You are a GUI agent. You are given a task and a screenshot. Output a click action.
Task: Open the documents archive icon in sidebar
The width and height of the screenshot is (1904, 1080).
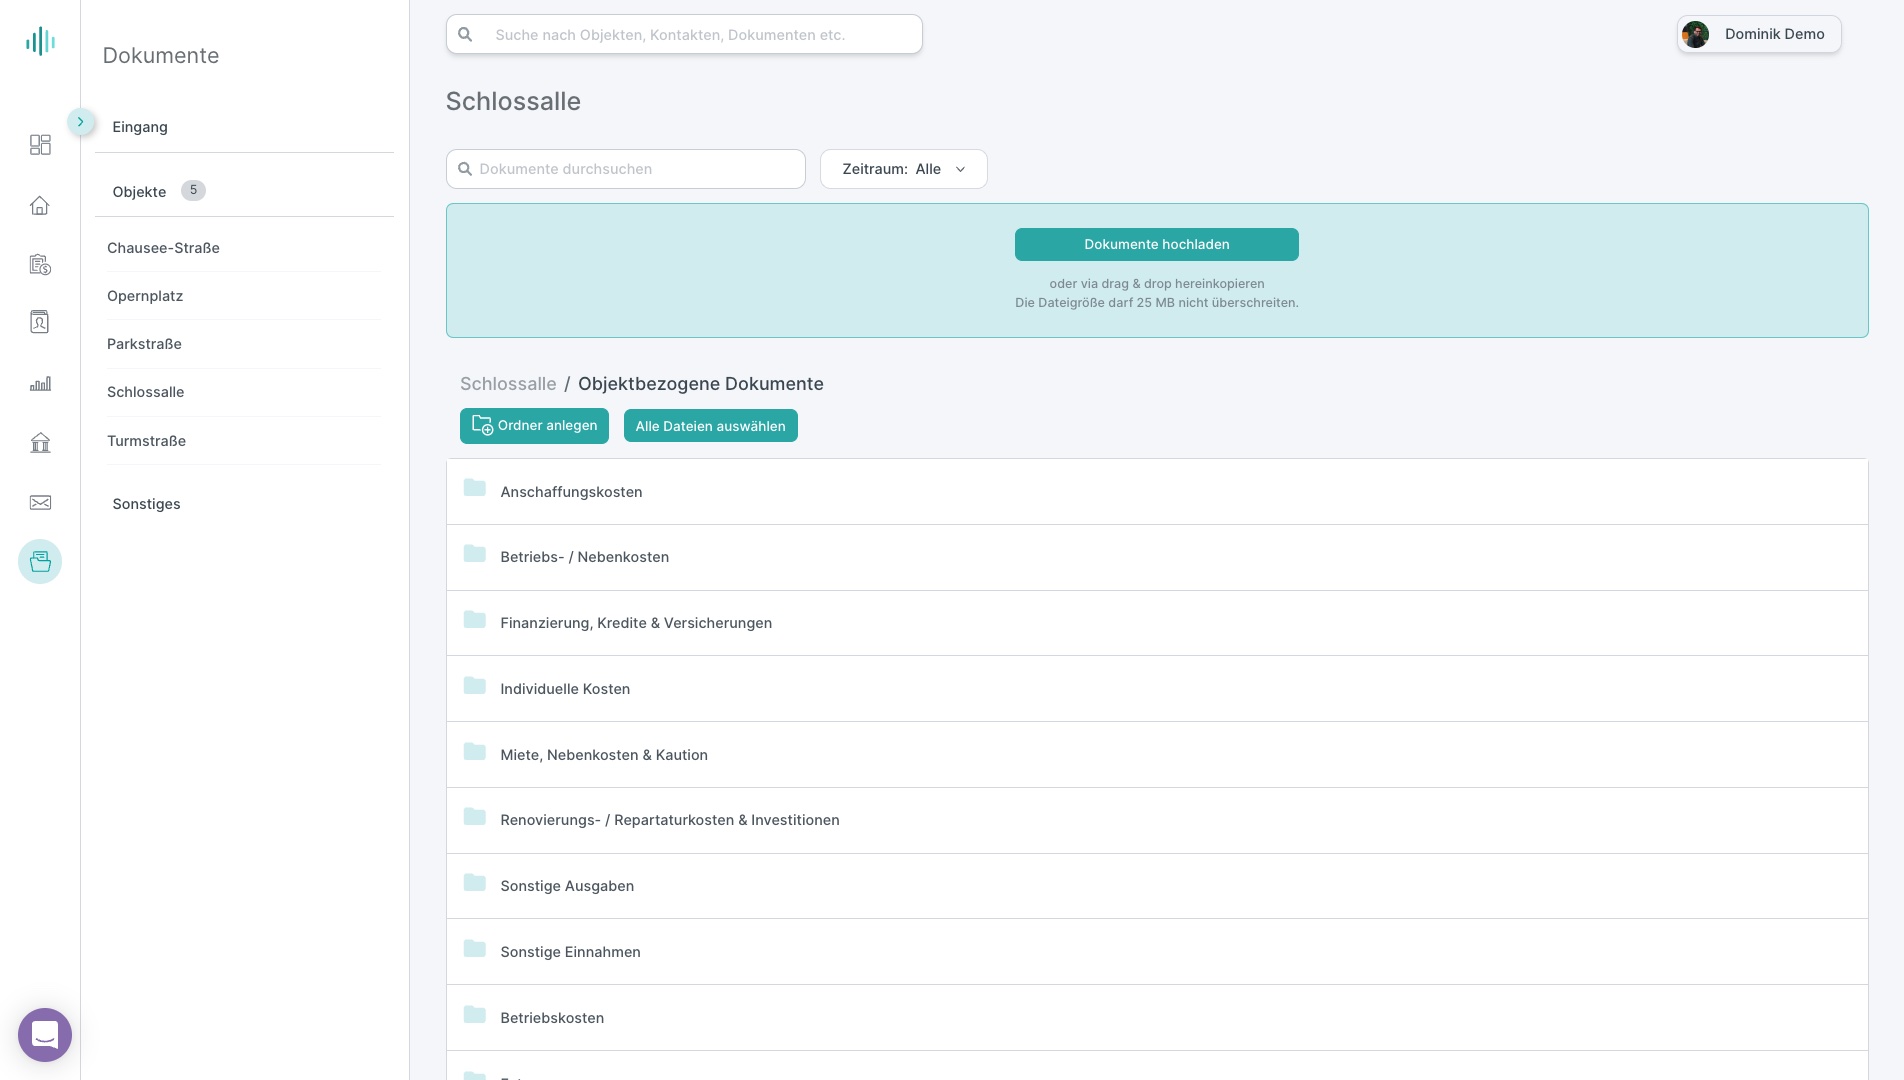click(40, 562)
